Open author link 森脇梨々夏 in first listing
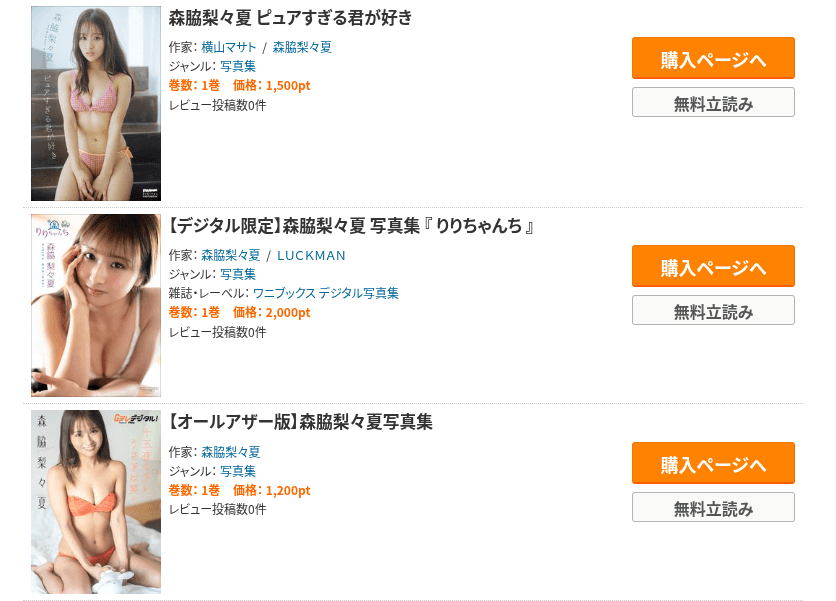Viewport: 836px width, 601px height. pos(302,47)
